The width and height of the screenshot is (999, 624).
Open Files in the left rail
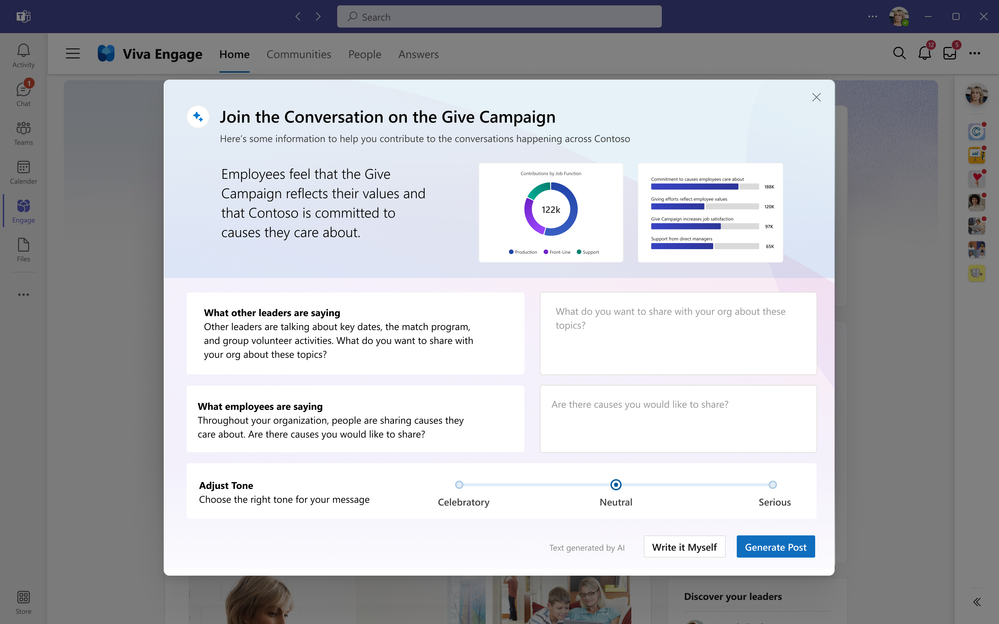coord(23,250)
